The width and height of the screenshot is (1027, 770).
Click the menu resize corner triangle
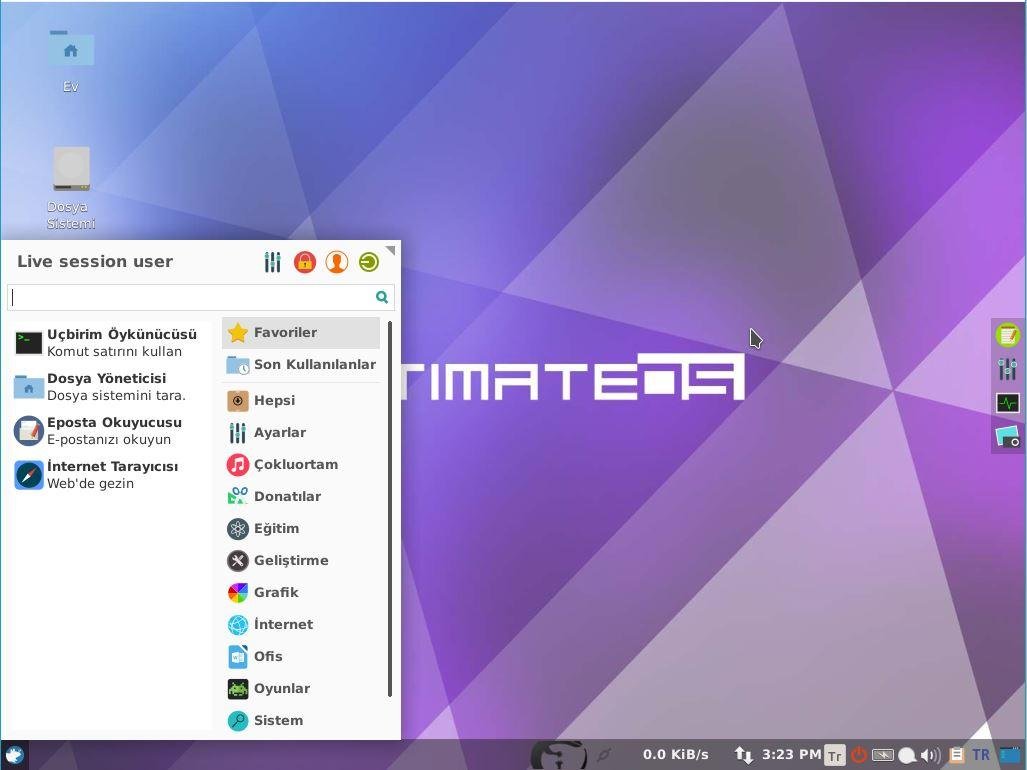(391, 249)
